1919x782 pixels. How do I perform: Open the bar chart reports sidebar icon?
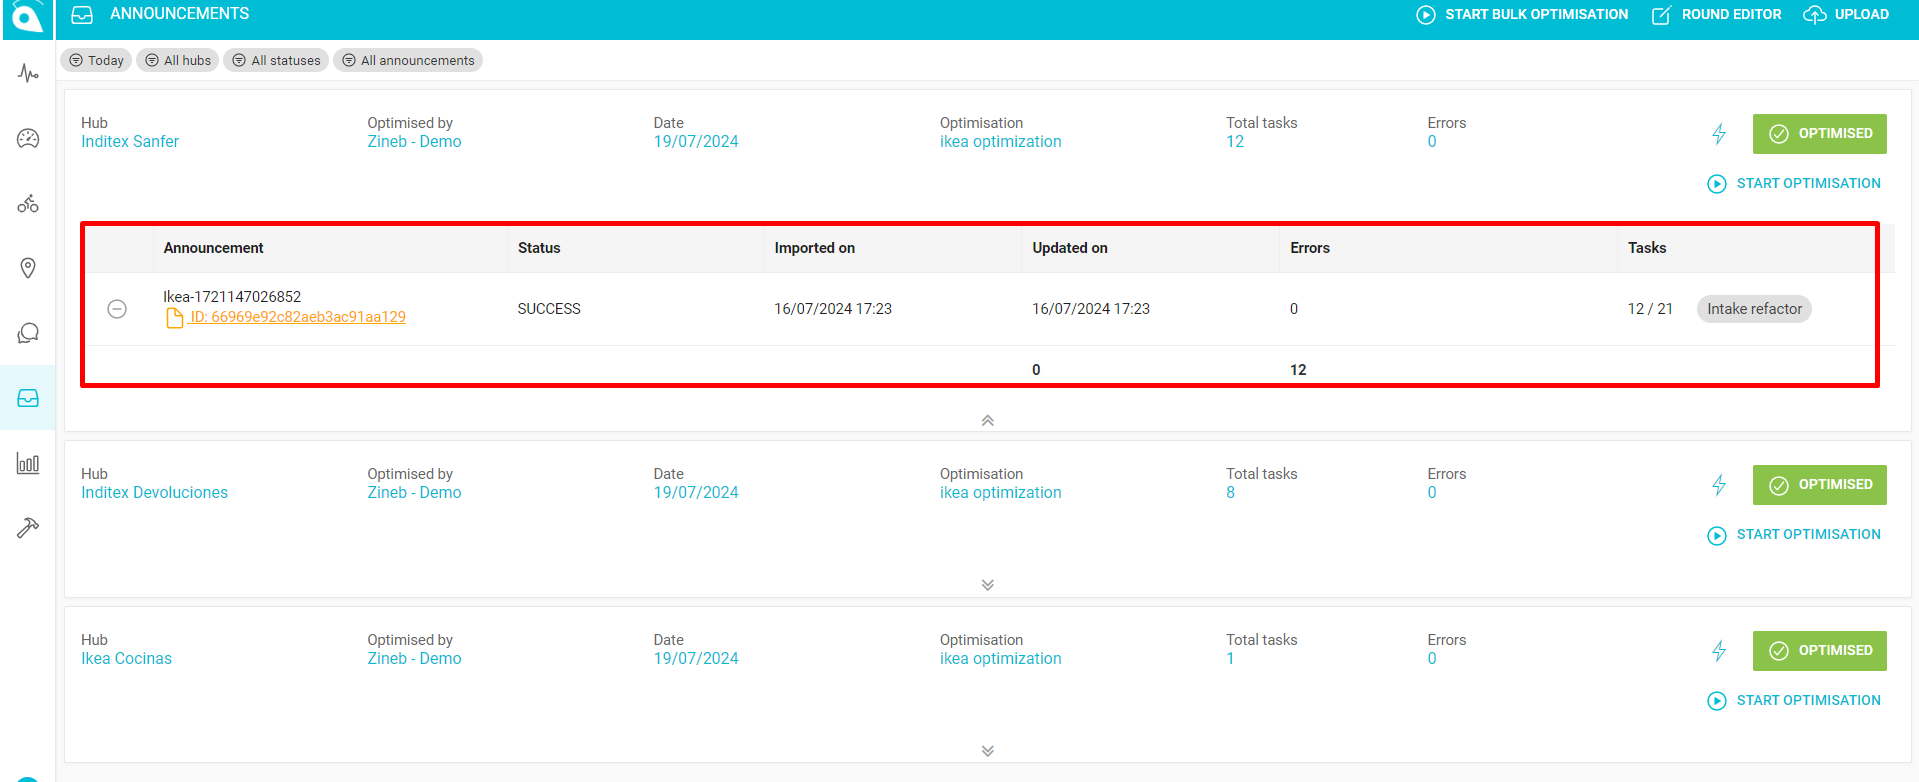(28, 463)
